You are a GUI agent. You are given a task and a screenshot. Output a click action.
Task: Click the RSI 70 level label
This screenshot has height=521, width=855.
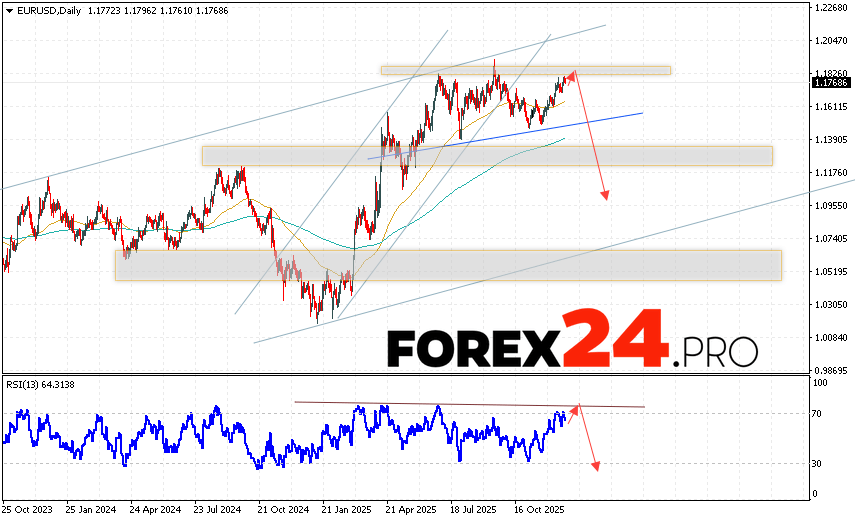point(817,413)
